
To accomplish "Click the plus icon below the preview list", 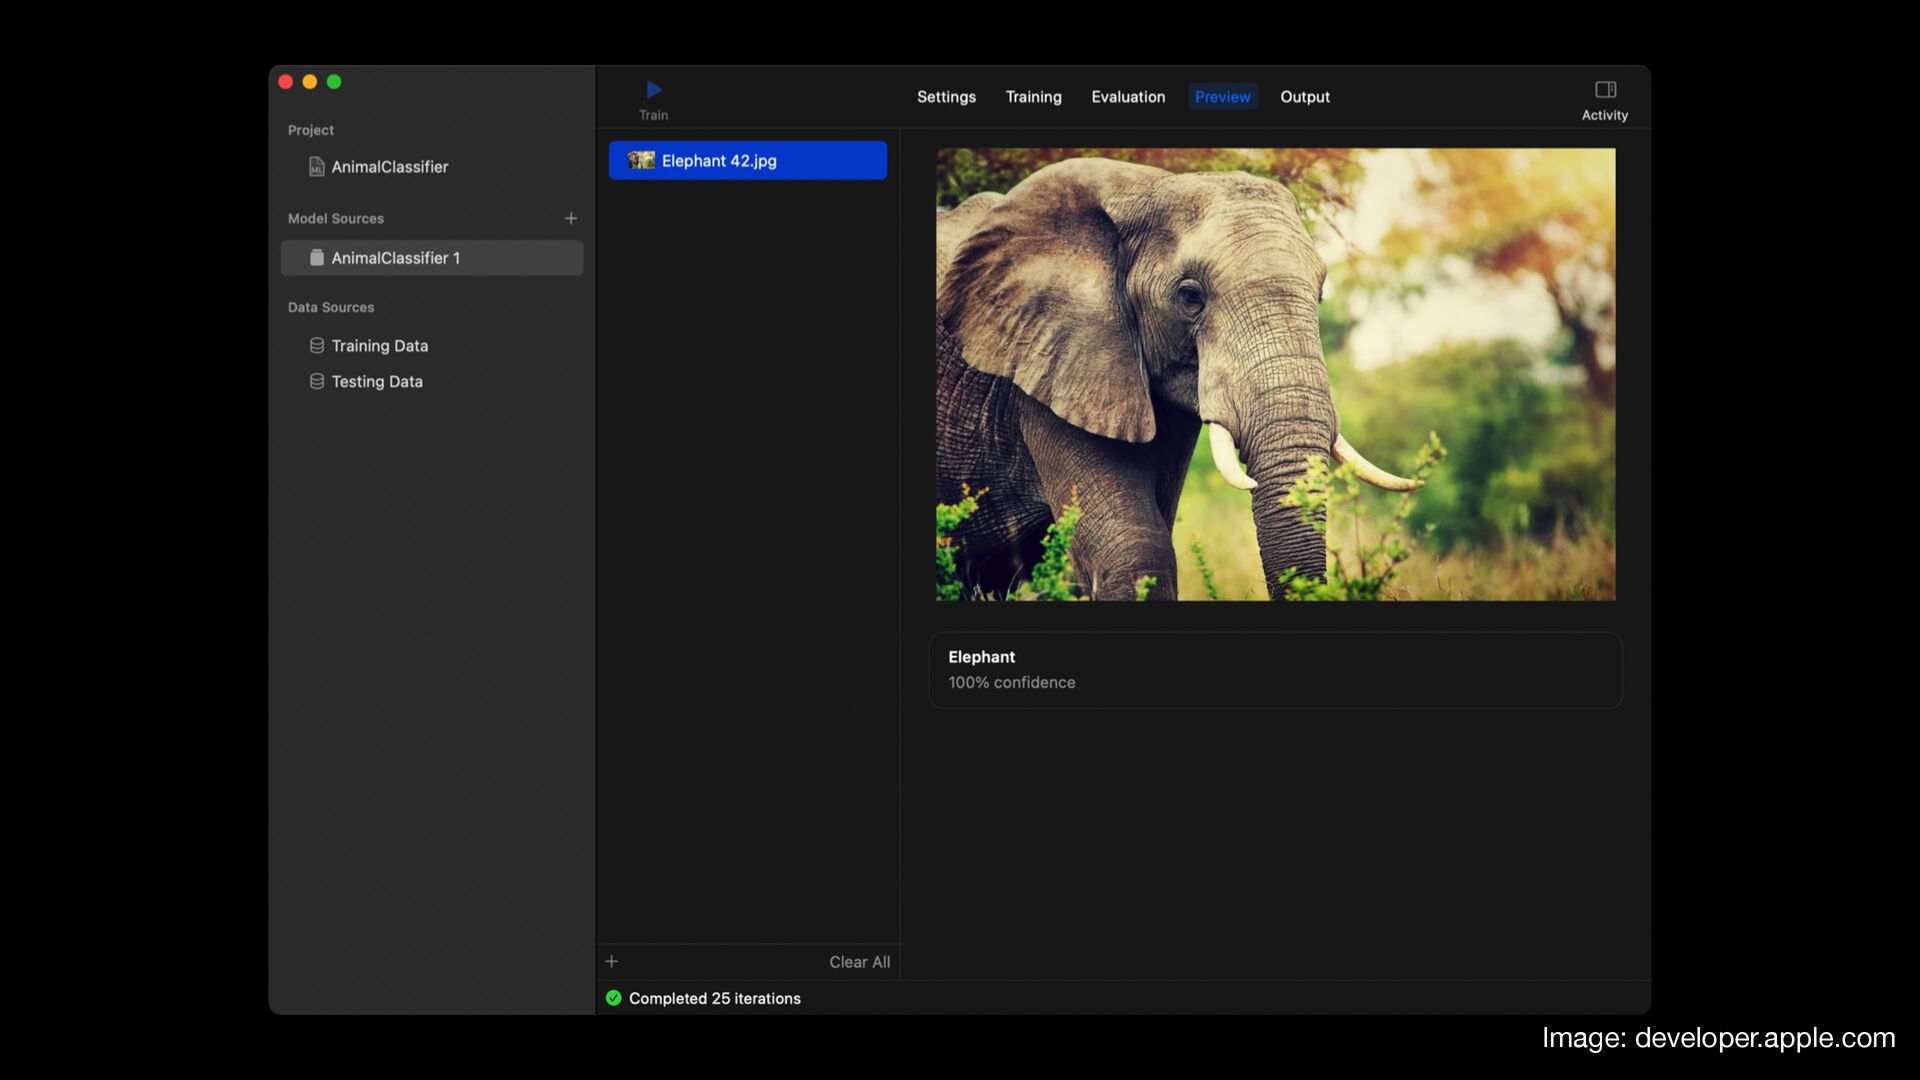I will click(612, 961).
